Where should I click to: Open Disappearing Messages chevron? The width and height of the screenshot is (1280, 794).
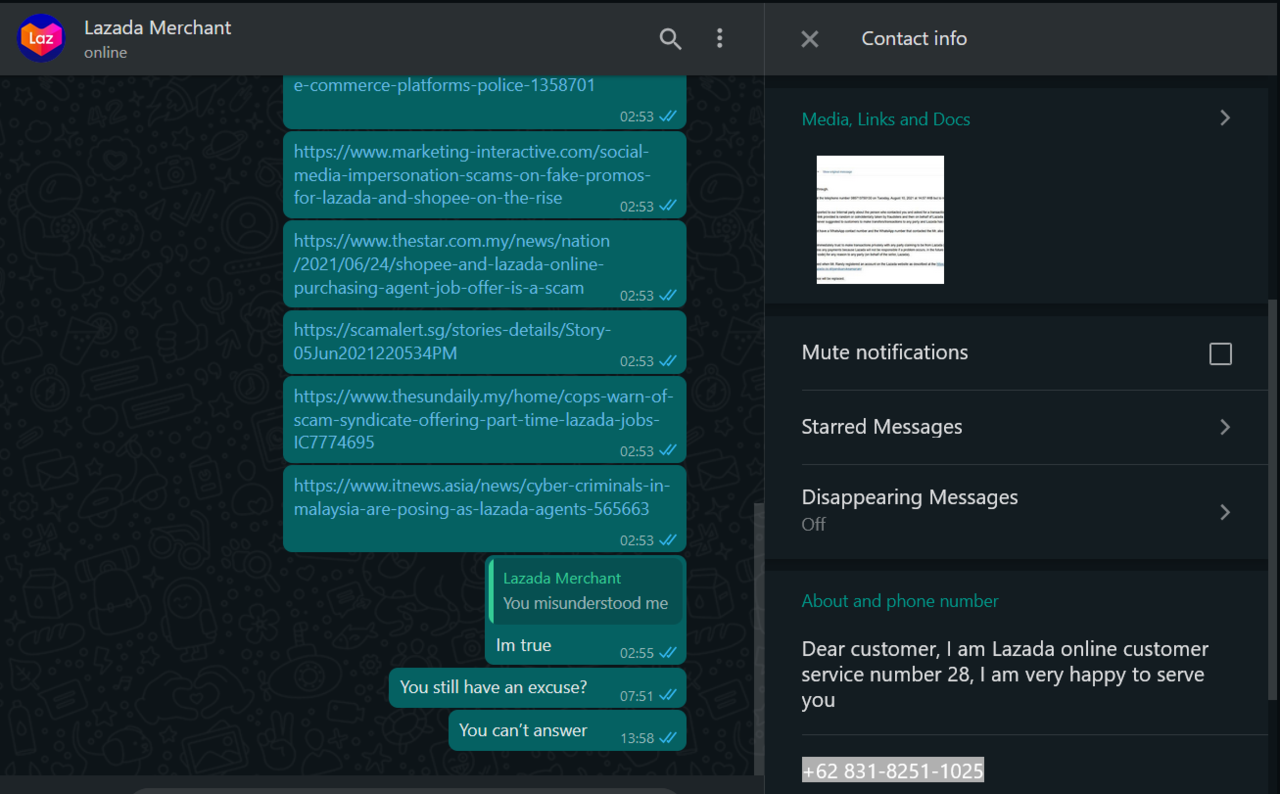(1225, 512)
